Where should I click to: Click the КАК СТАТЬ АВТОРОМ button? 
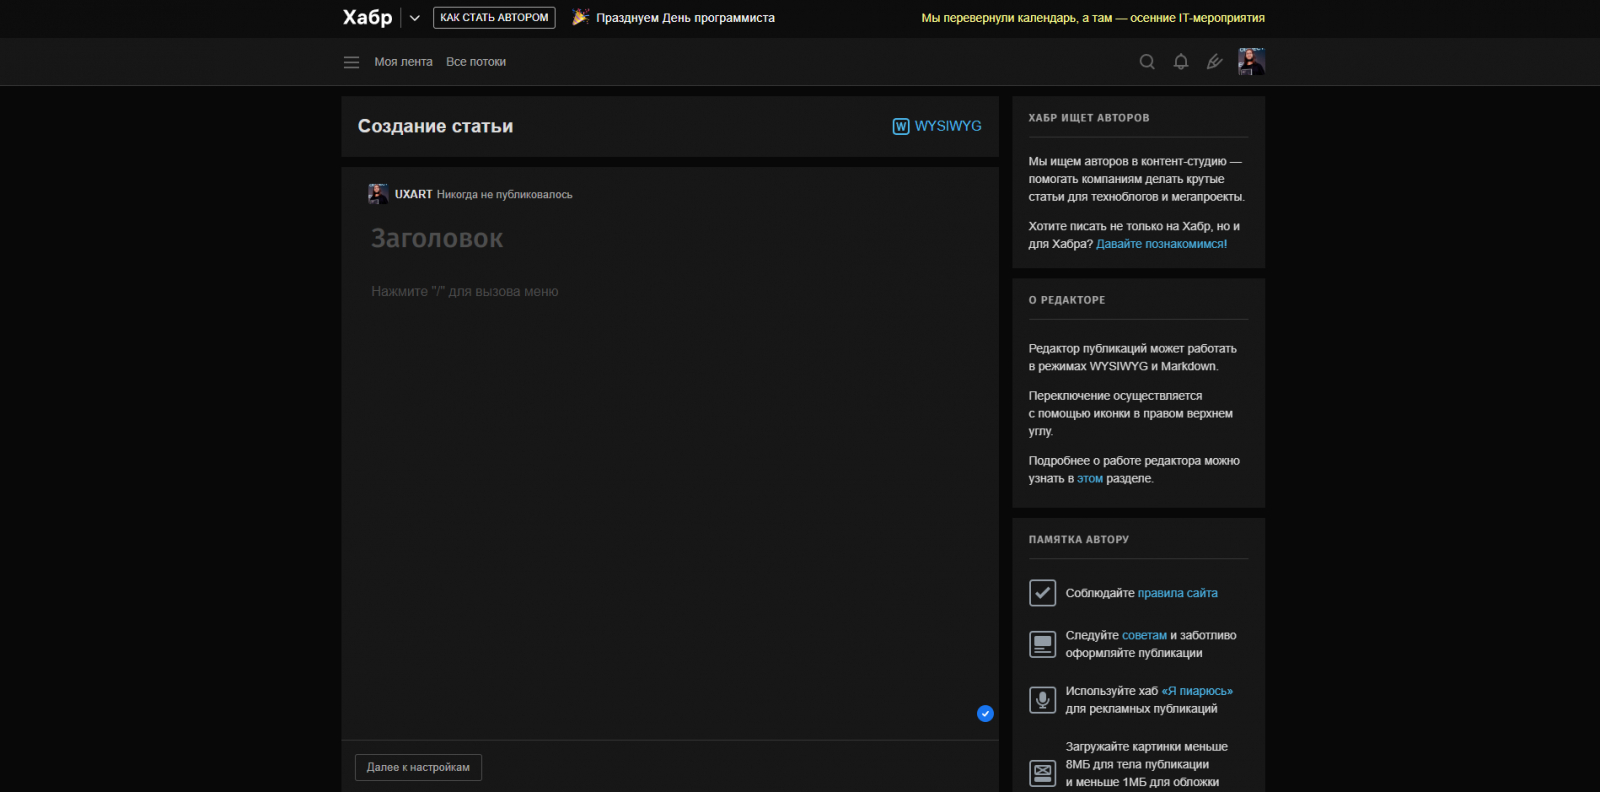coord(494,18)
